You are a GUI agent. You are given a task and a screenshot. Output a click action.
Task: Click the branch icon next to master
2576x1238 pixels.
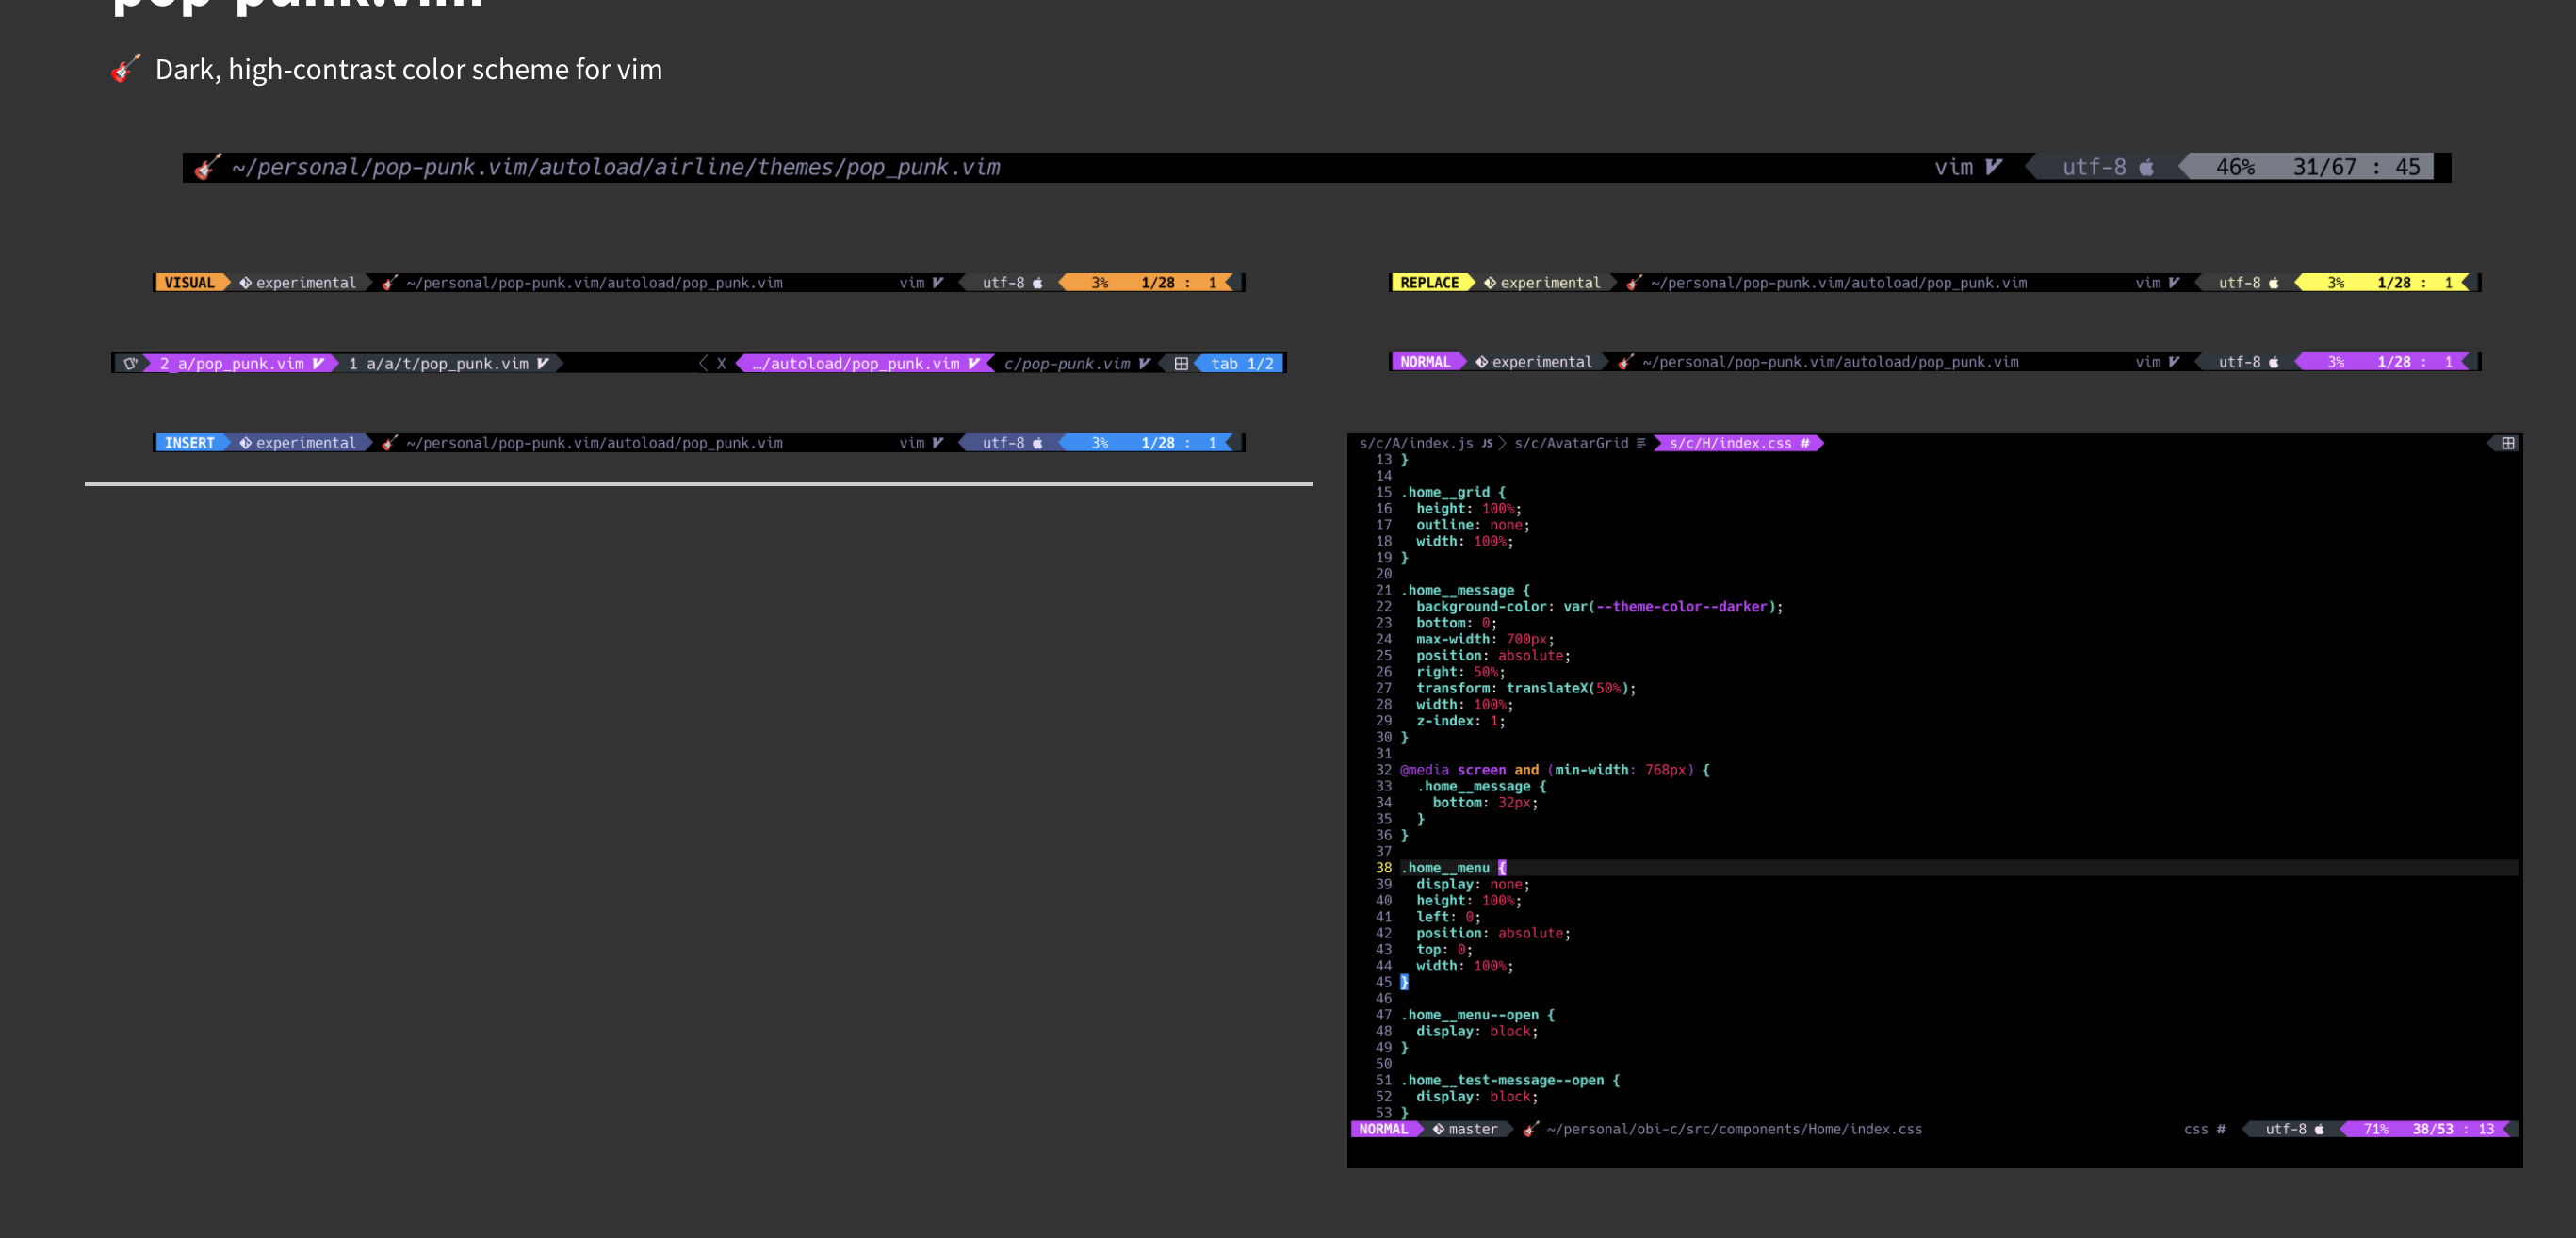click(x=1438, y=1129)
